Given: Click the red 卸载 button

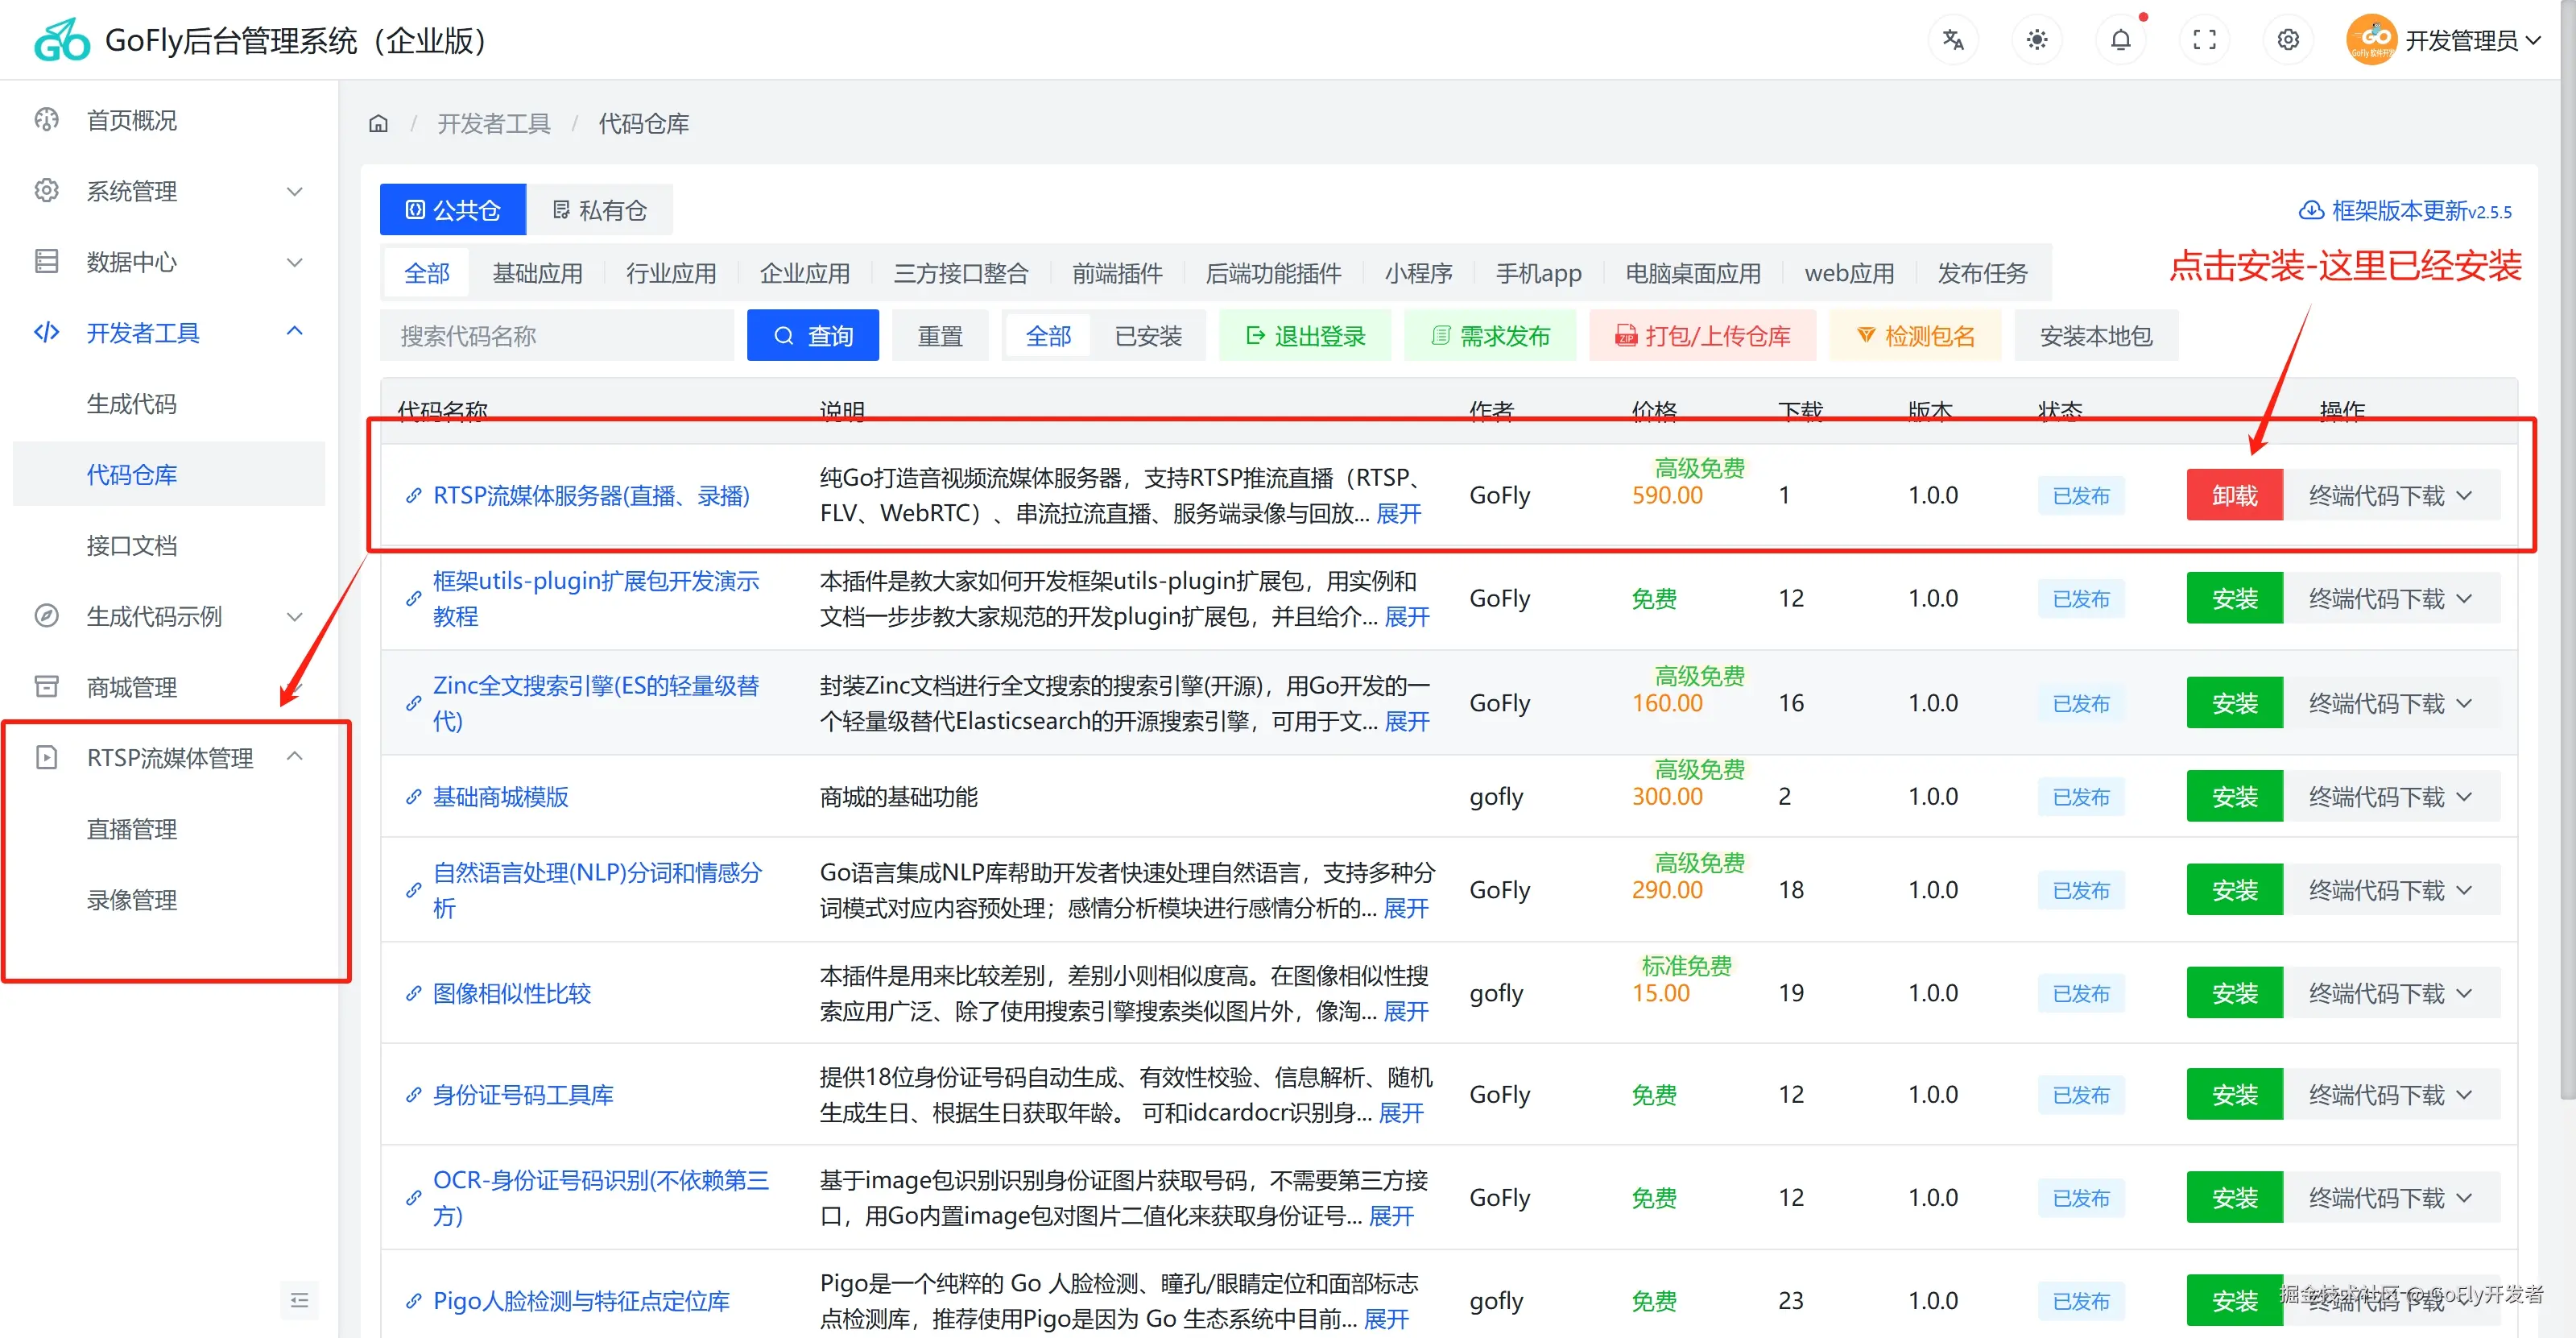Looking at the screenshot, I should pyautogui.click(x=2234, y=496).
